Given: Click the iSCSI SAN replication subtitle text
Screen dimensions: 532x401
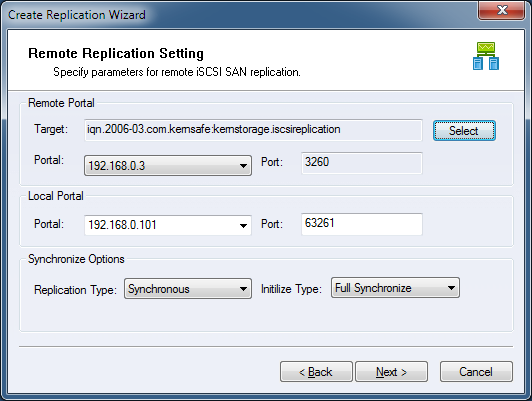Looking at the screenshot, I should click(x=177, y=72).
